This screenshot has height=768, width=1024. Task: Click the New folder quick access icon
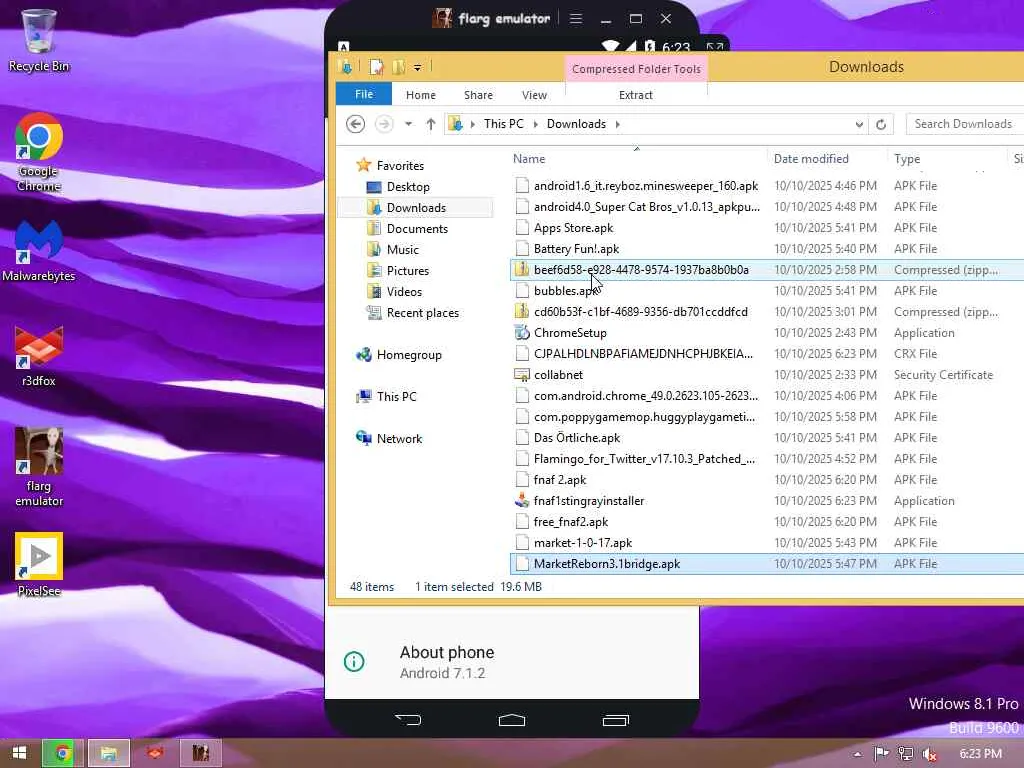pyautogui.click(x=398, y=67)
